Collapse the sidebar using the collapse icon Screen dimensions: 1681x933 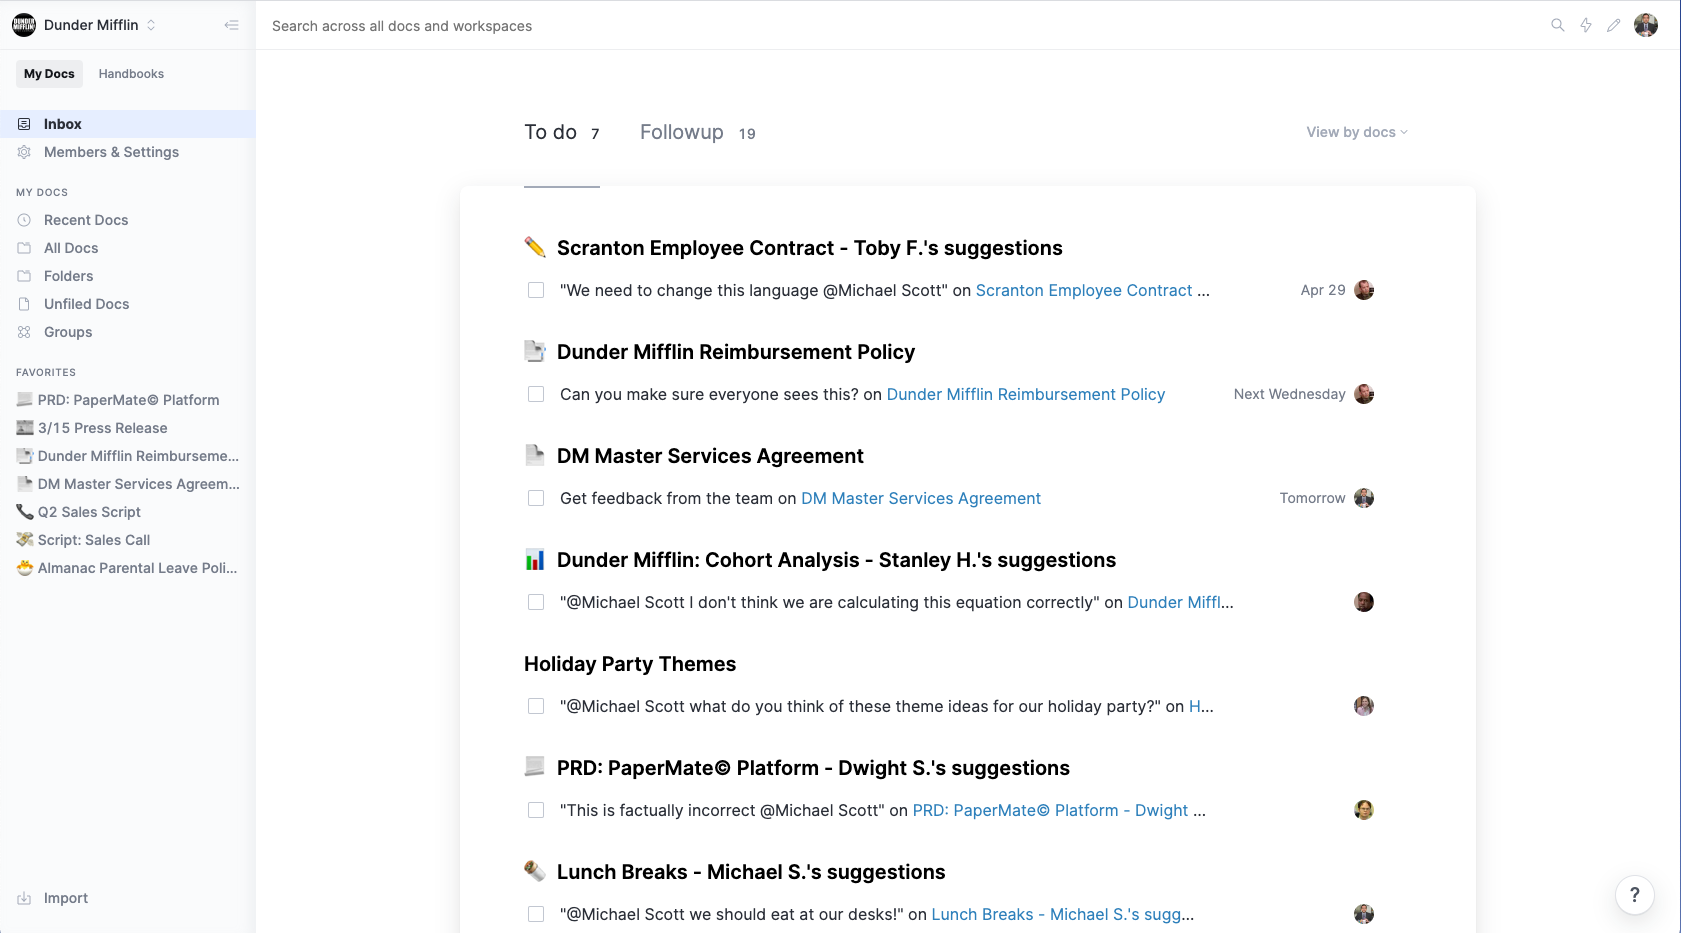coord(231,25)
